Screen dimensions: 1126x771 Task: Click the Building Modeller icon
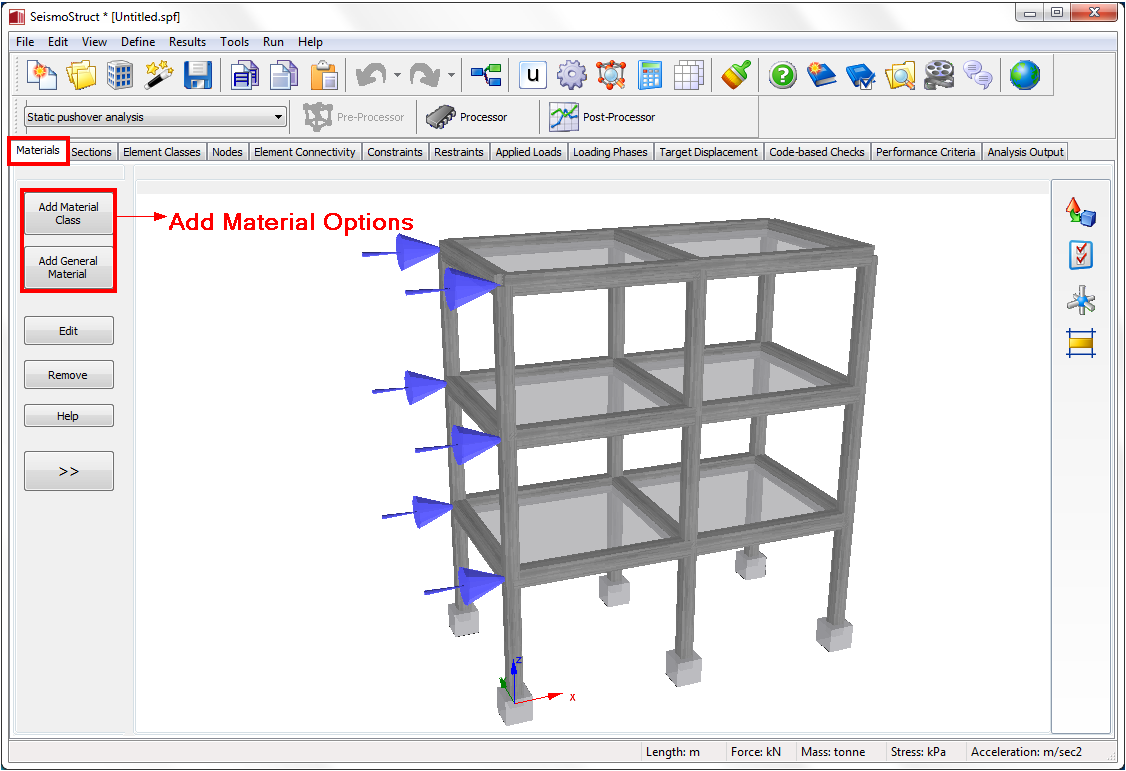coord(120,75)
